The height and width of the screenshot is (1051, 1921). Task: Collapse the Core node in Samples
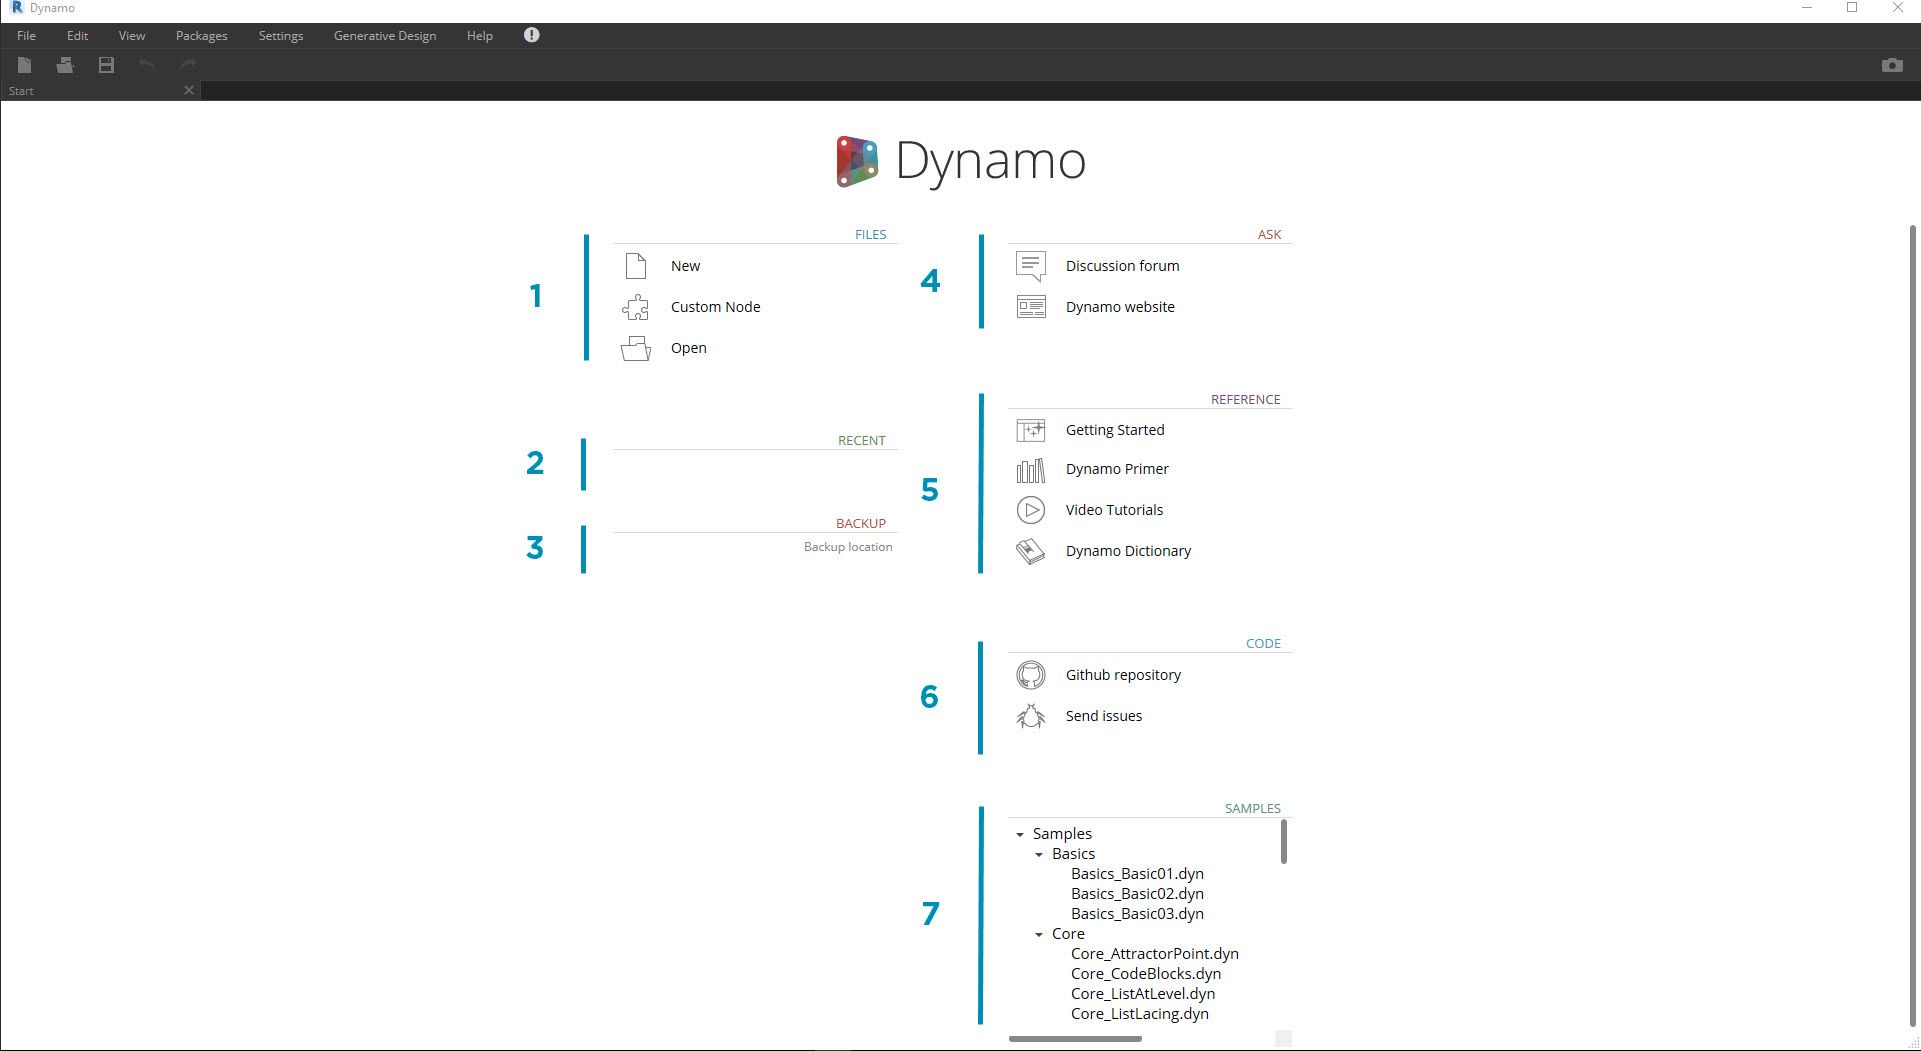(1038, 934)
